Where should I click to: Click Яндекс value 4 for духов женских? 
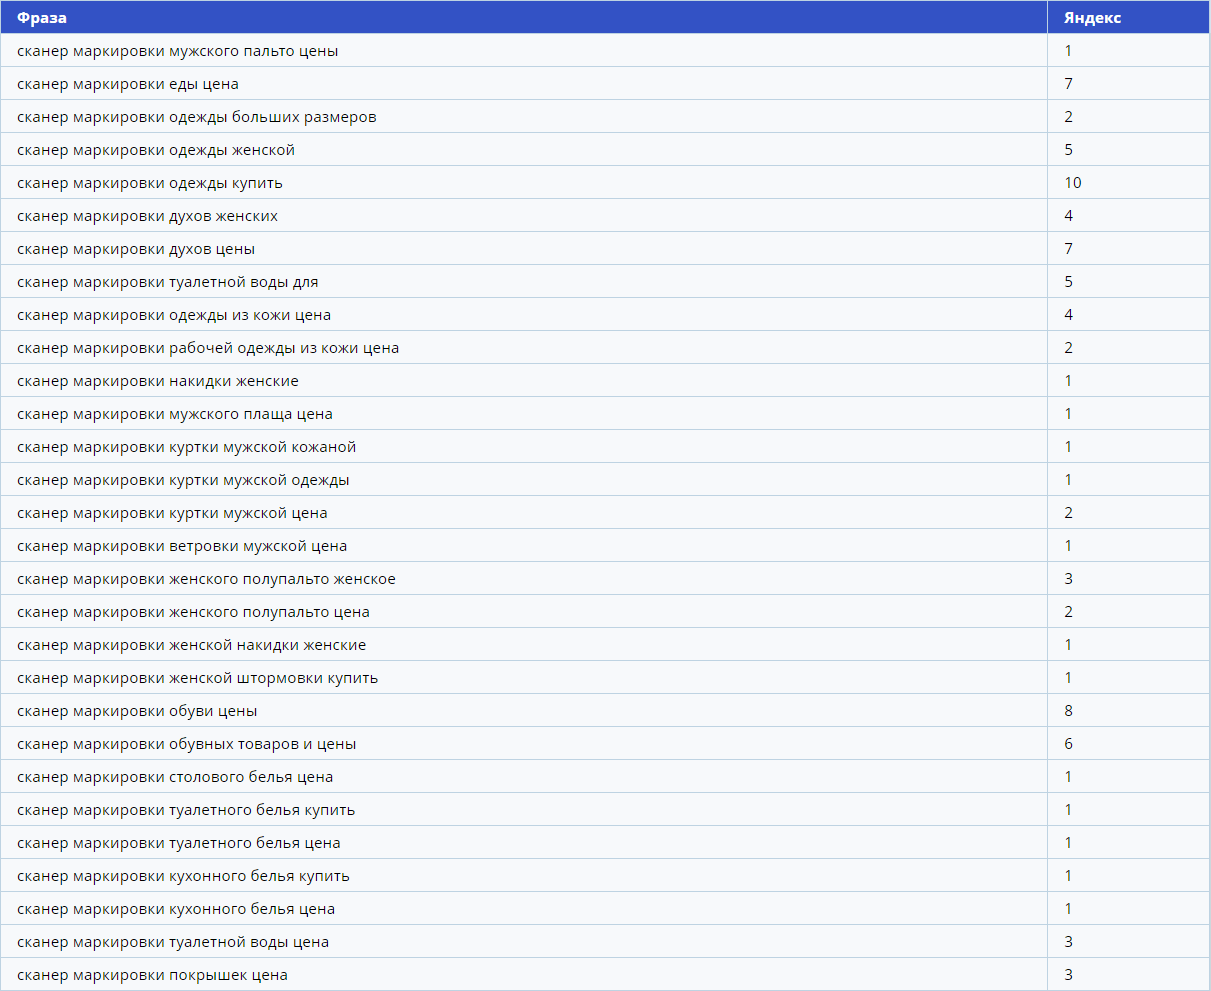coord(1069,216)
